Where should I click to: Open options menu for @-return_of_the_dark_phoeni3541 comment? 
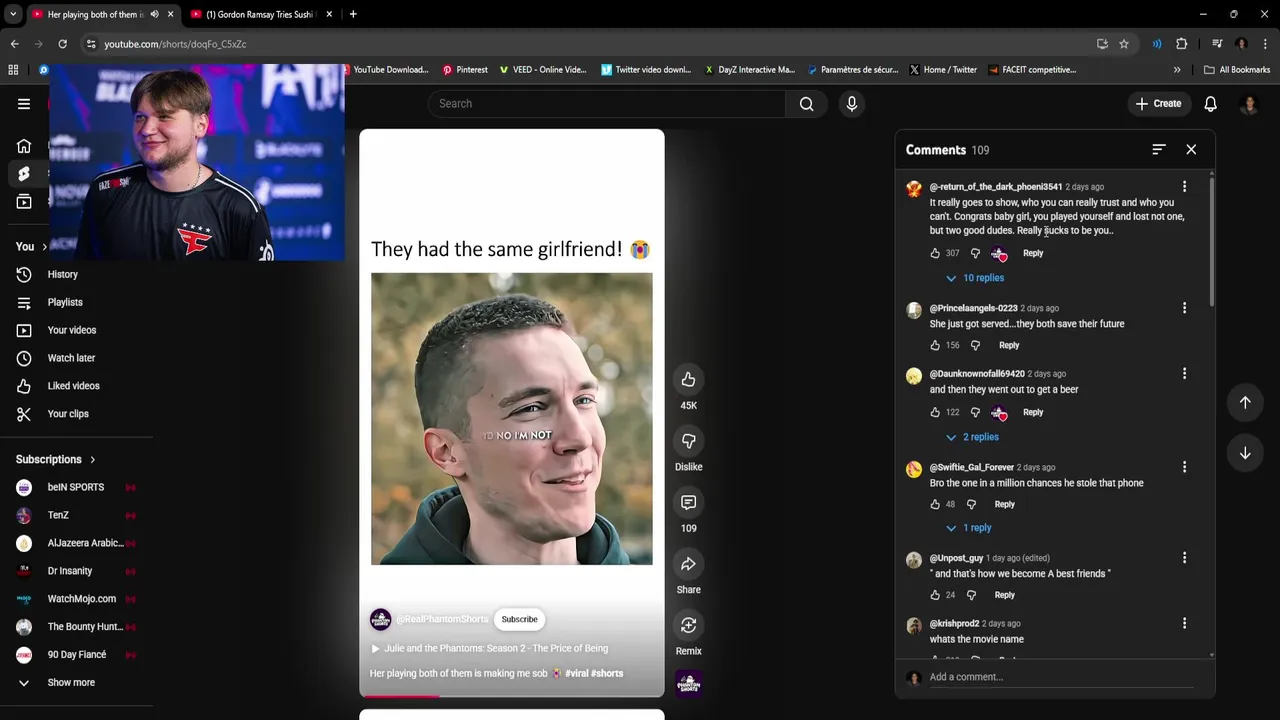click(x=1184, y=187)
